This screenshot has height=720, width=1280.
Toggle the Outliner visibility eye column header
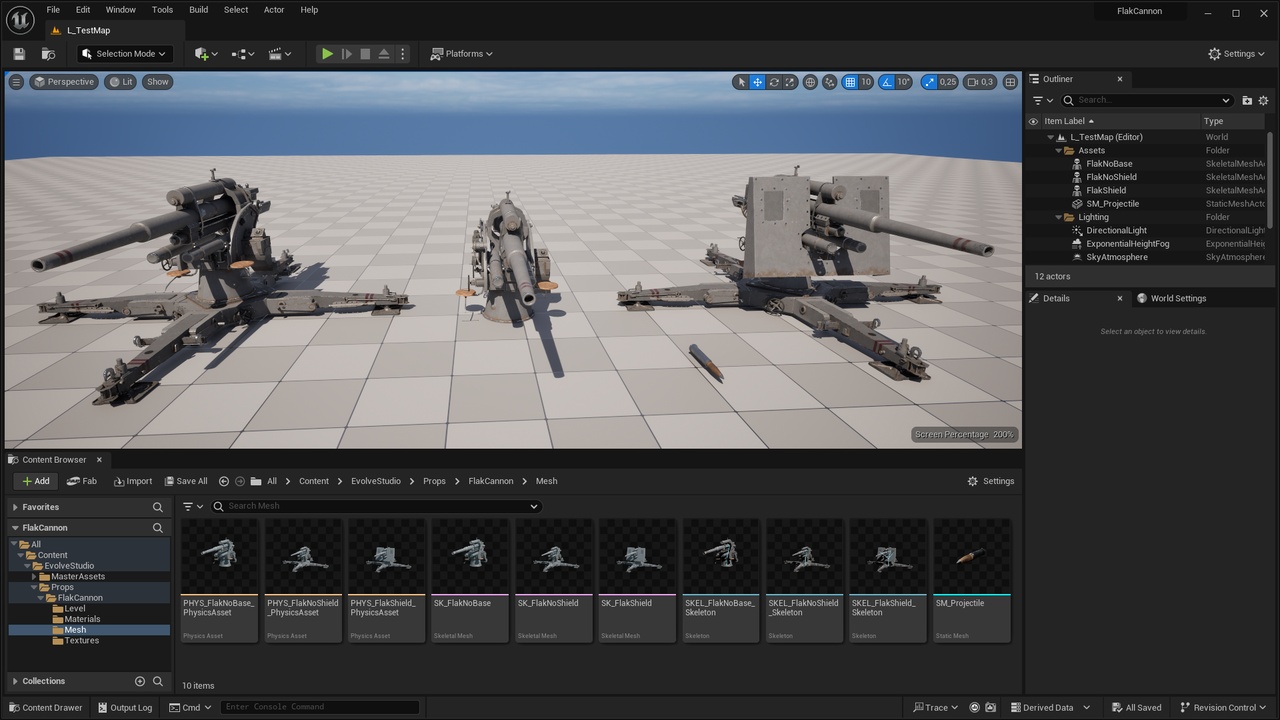1033,121
